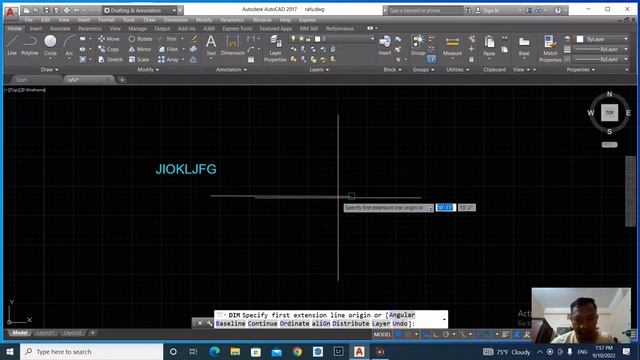Click the Plot printer icon in quick access
This screenshot has width=640, height=360.
click(67, 10)
